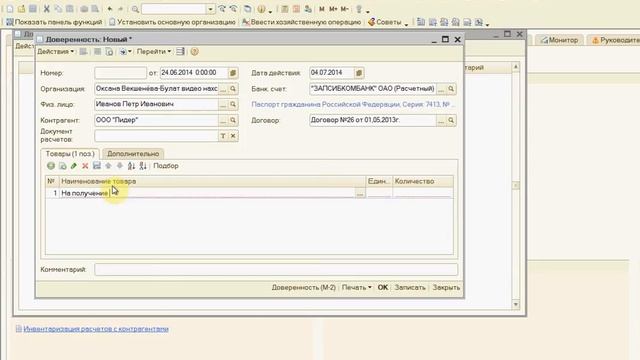Click the Наименование товара column header
The width and height of the screenshot is (640, 360).
pos(212,181)
